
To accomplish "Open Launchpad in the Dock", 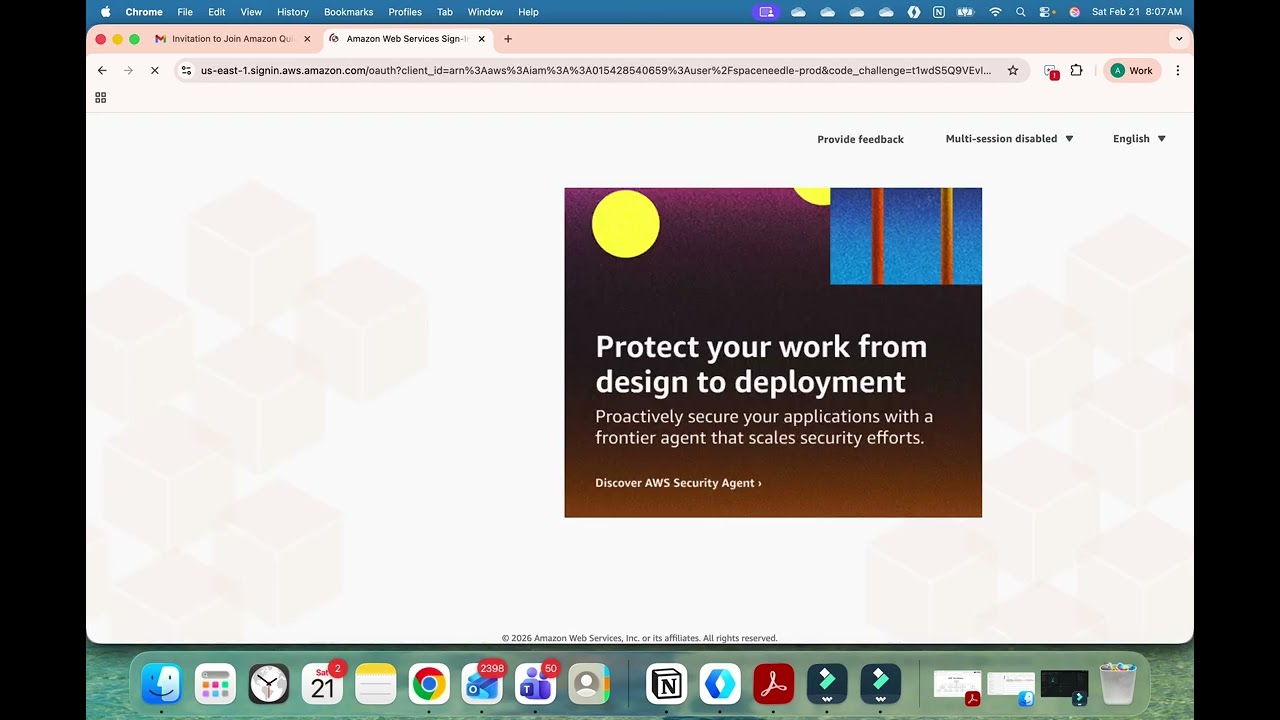I will [x=215, y=684].
